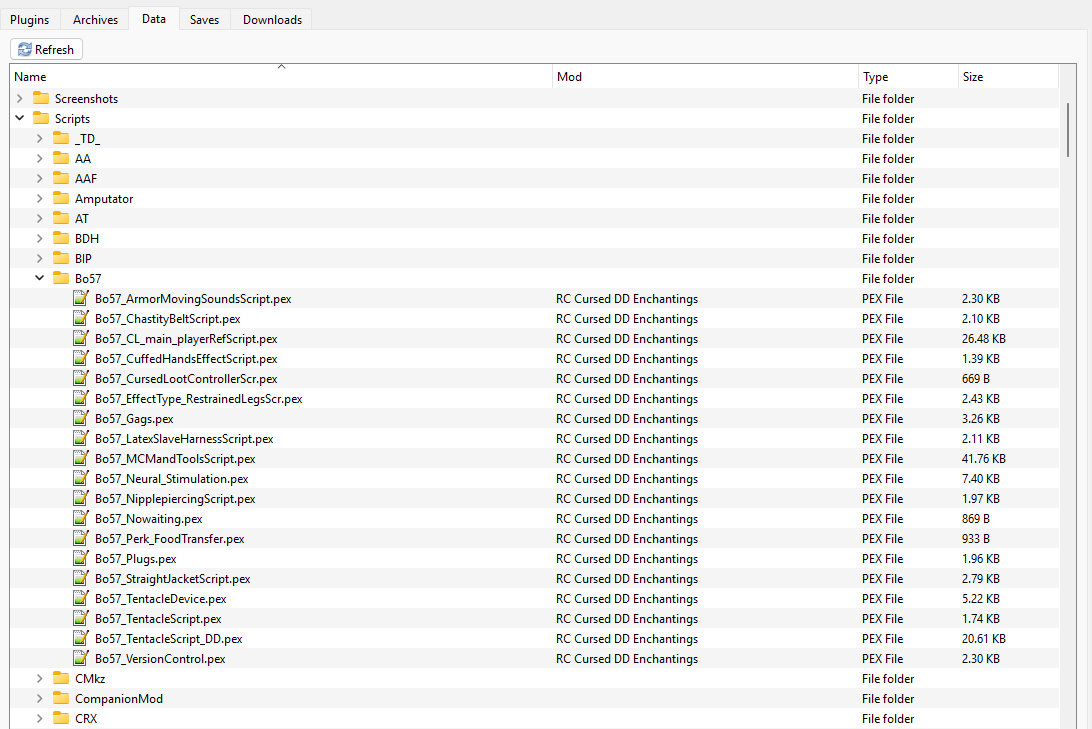Collapse the Scripts folder

coord(20,118)
